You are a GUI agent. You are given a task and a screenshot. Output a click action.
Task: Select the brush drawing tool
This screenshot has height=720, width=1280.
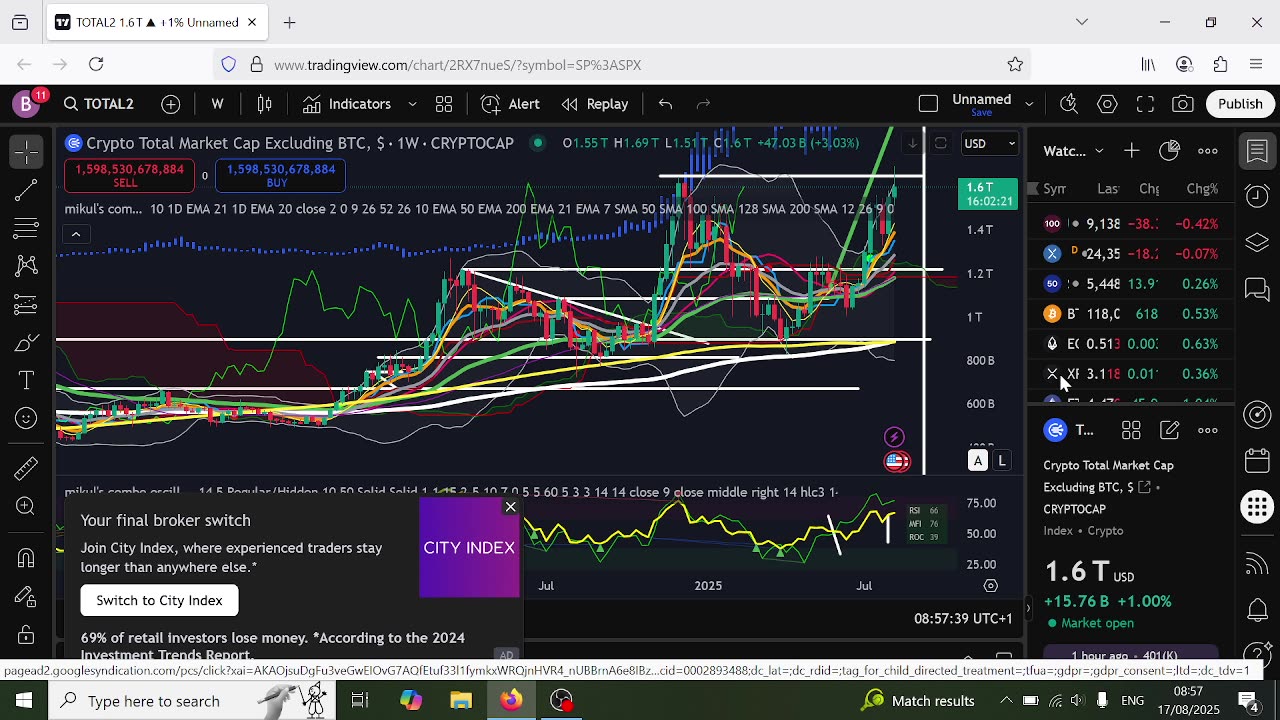(x=27, y=343)
